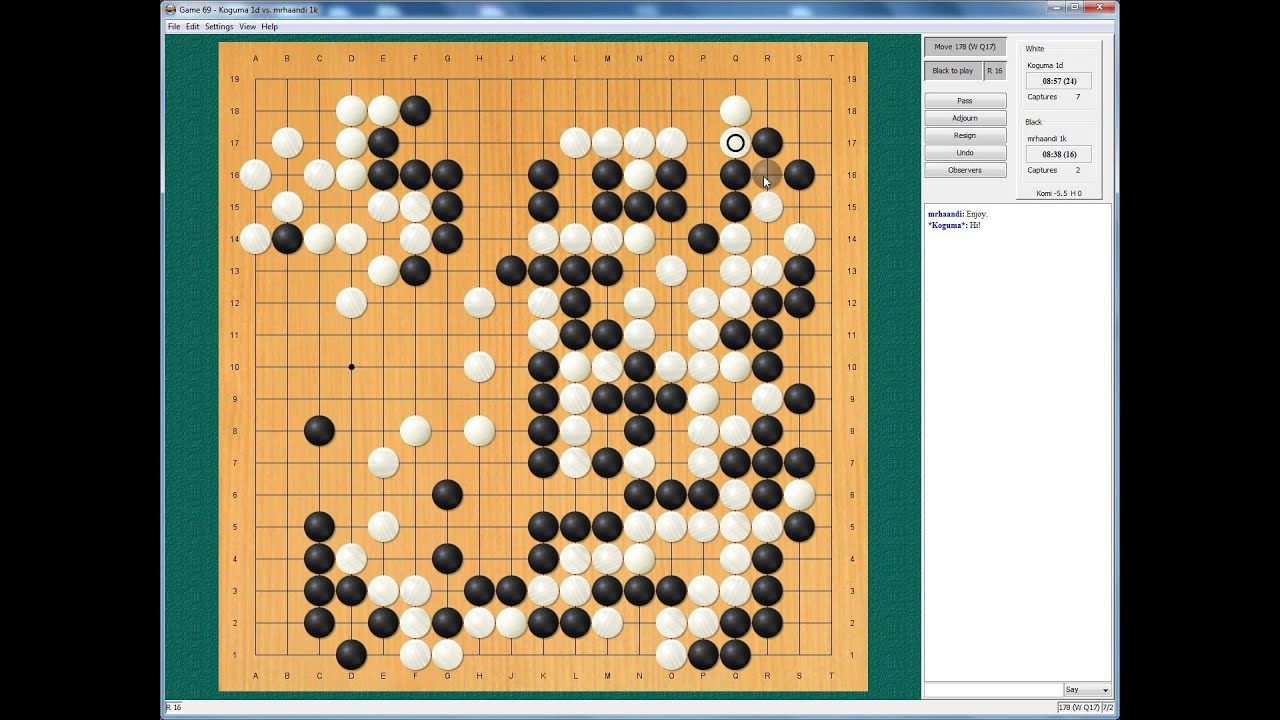Viewport: 1280px width, 720px height.
Task: Click the black stone at R17
Action: [x=767, y=143]
